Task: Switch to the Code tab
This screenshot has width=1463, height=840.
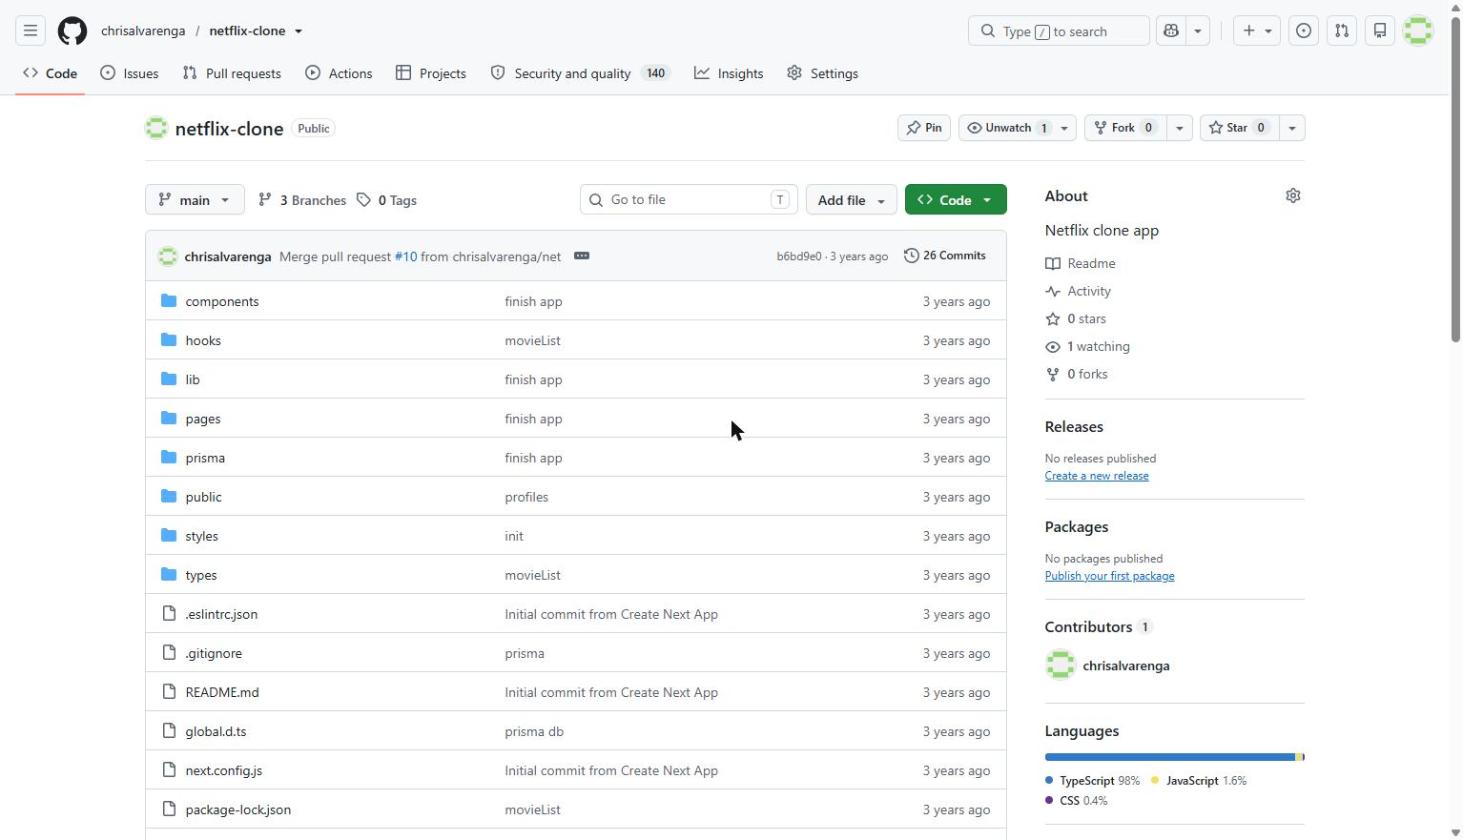Action: (x=50, y=73)
